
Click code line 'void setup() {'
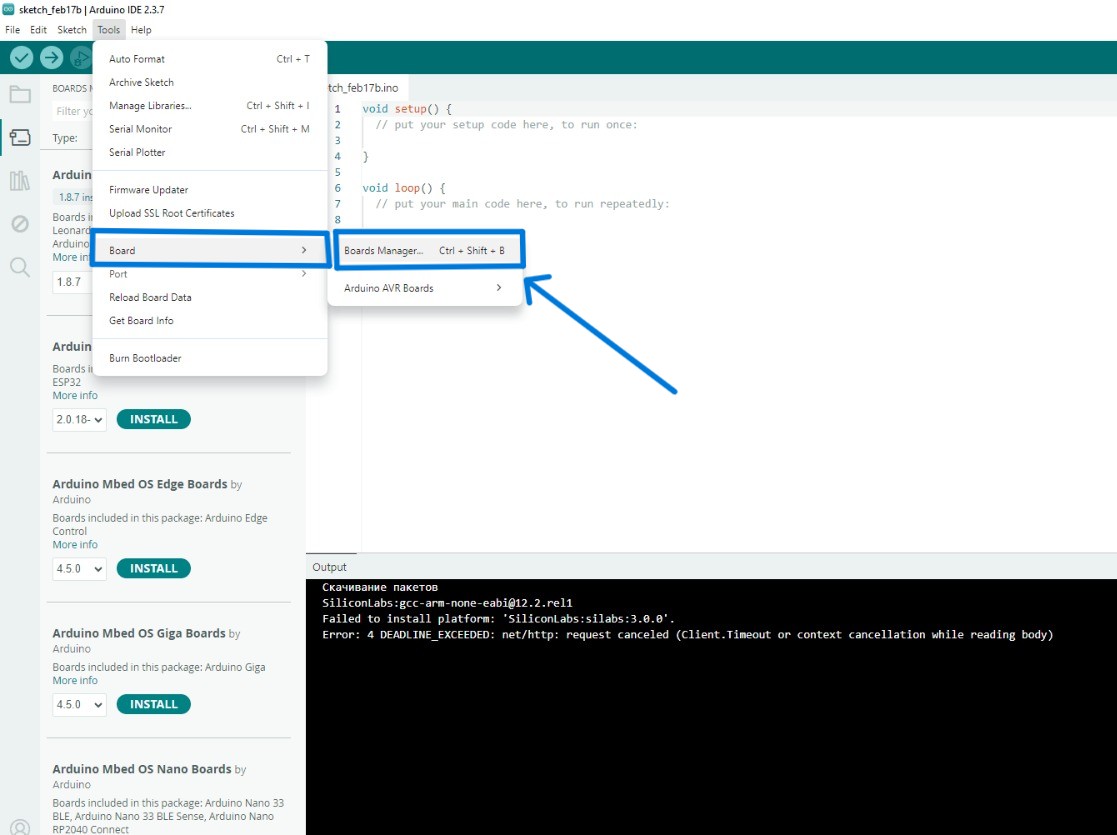407,109
